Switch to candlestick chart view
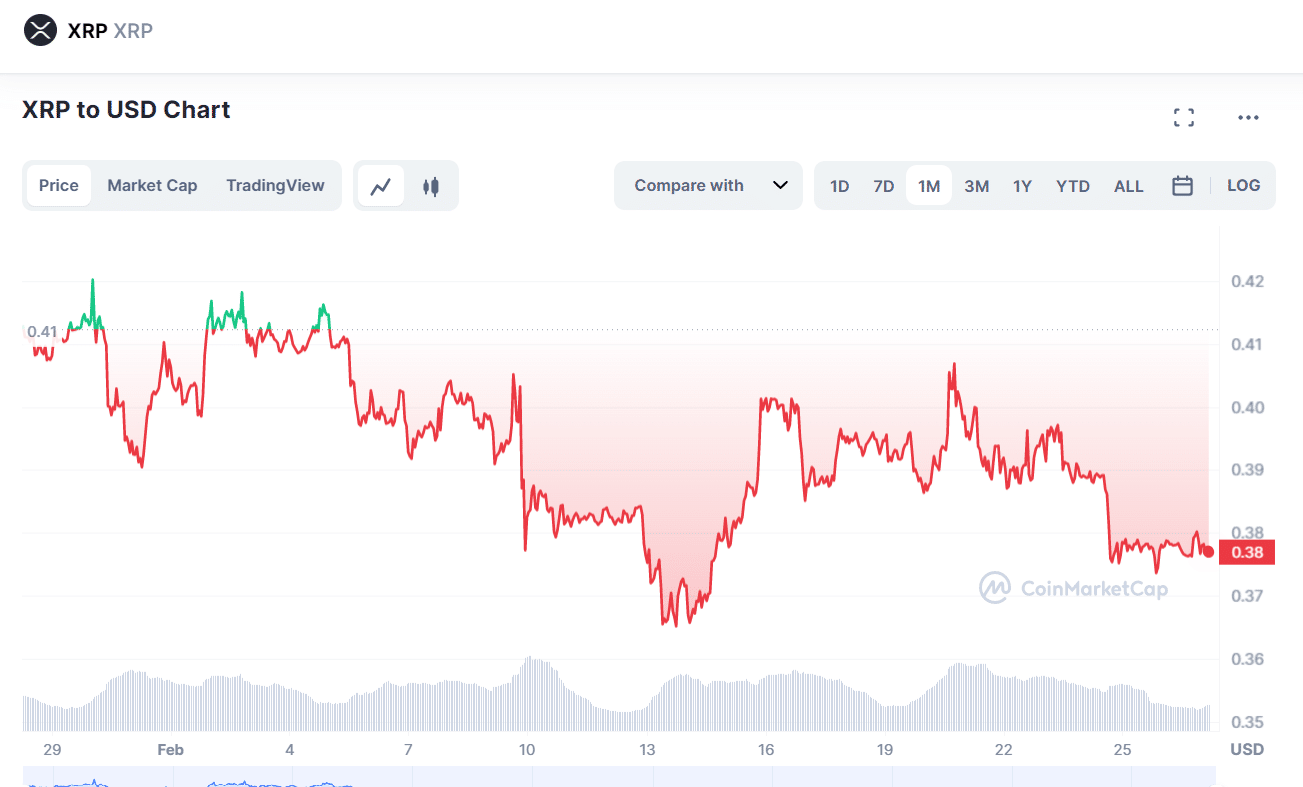Viewport: 1303px width, 787px height. click(x=431, y=186)
